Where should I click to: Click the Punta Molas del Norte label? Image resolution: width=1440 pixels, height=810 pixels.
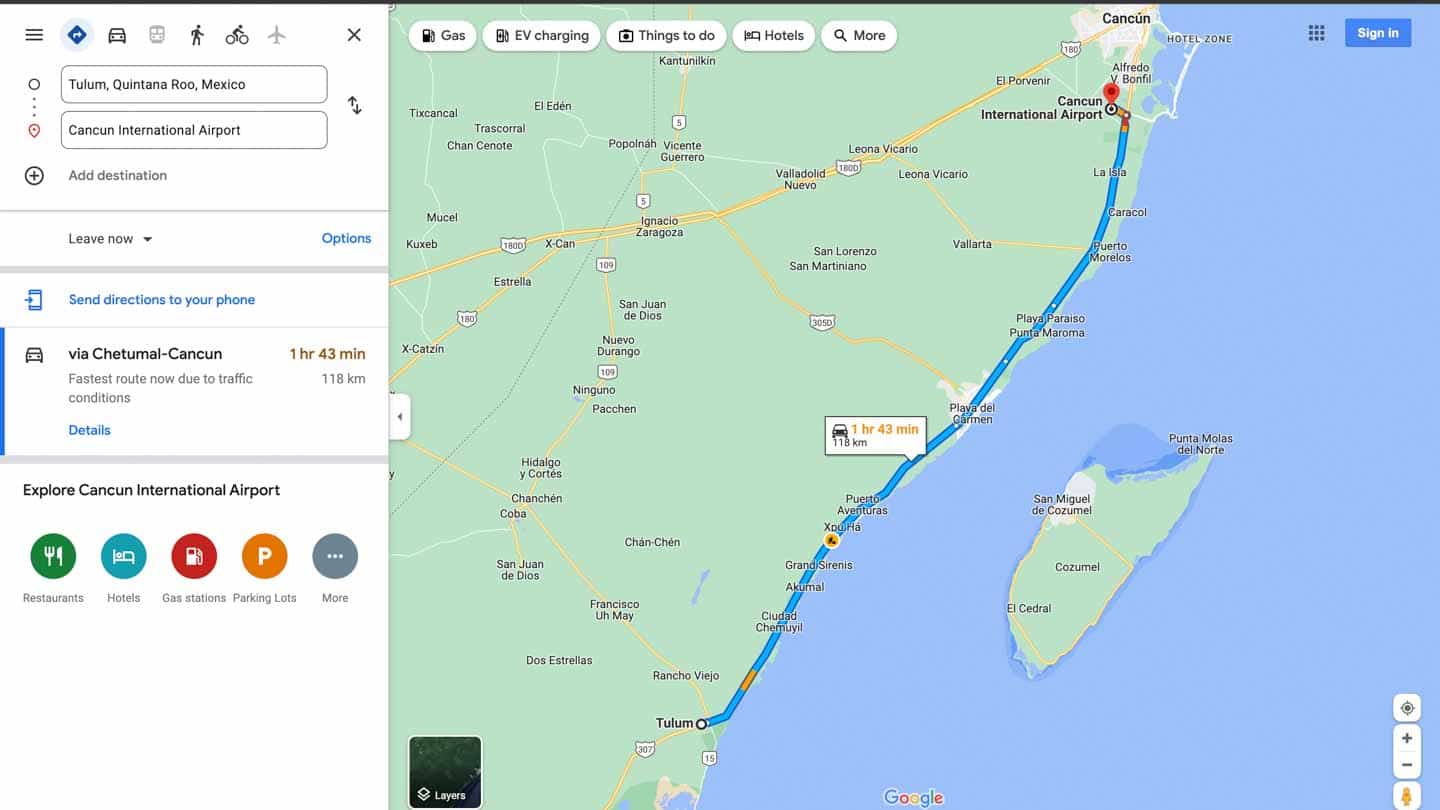tap(1201, 444)
